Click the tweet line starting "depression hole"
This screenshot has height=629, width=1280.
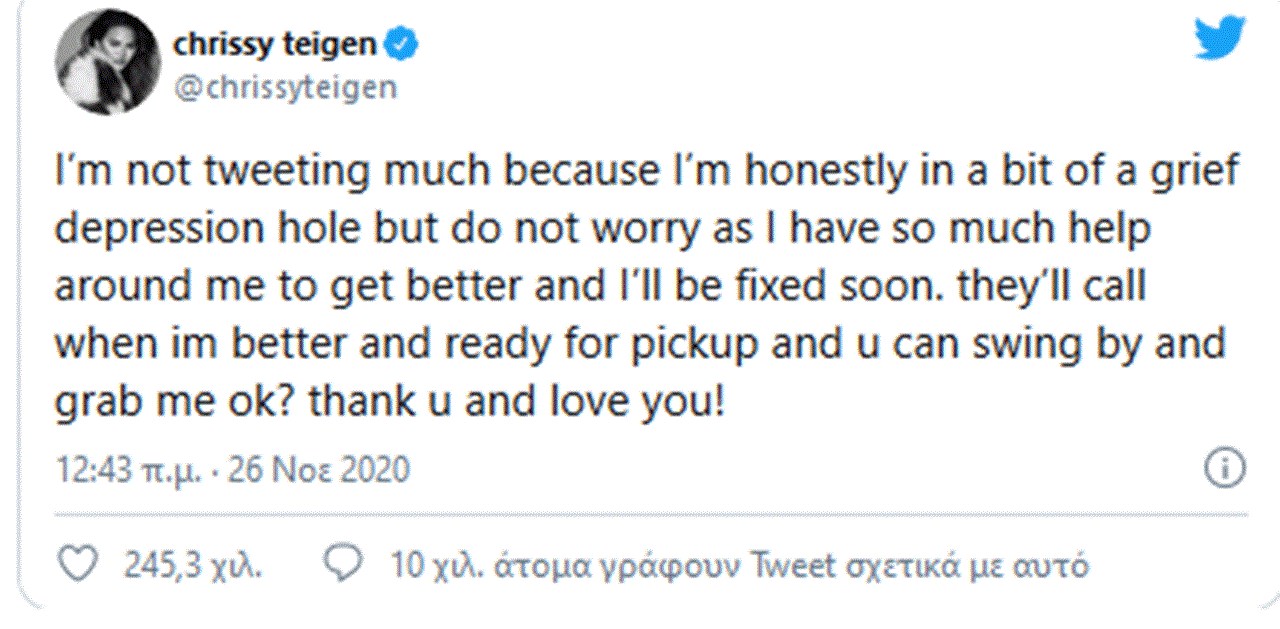(x=602, y=230)
